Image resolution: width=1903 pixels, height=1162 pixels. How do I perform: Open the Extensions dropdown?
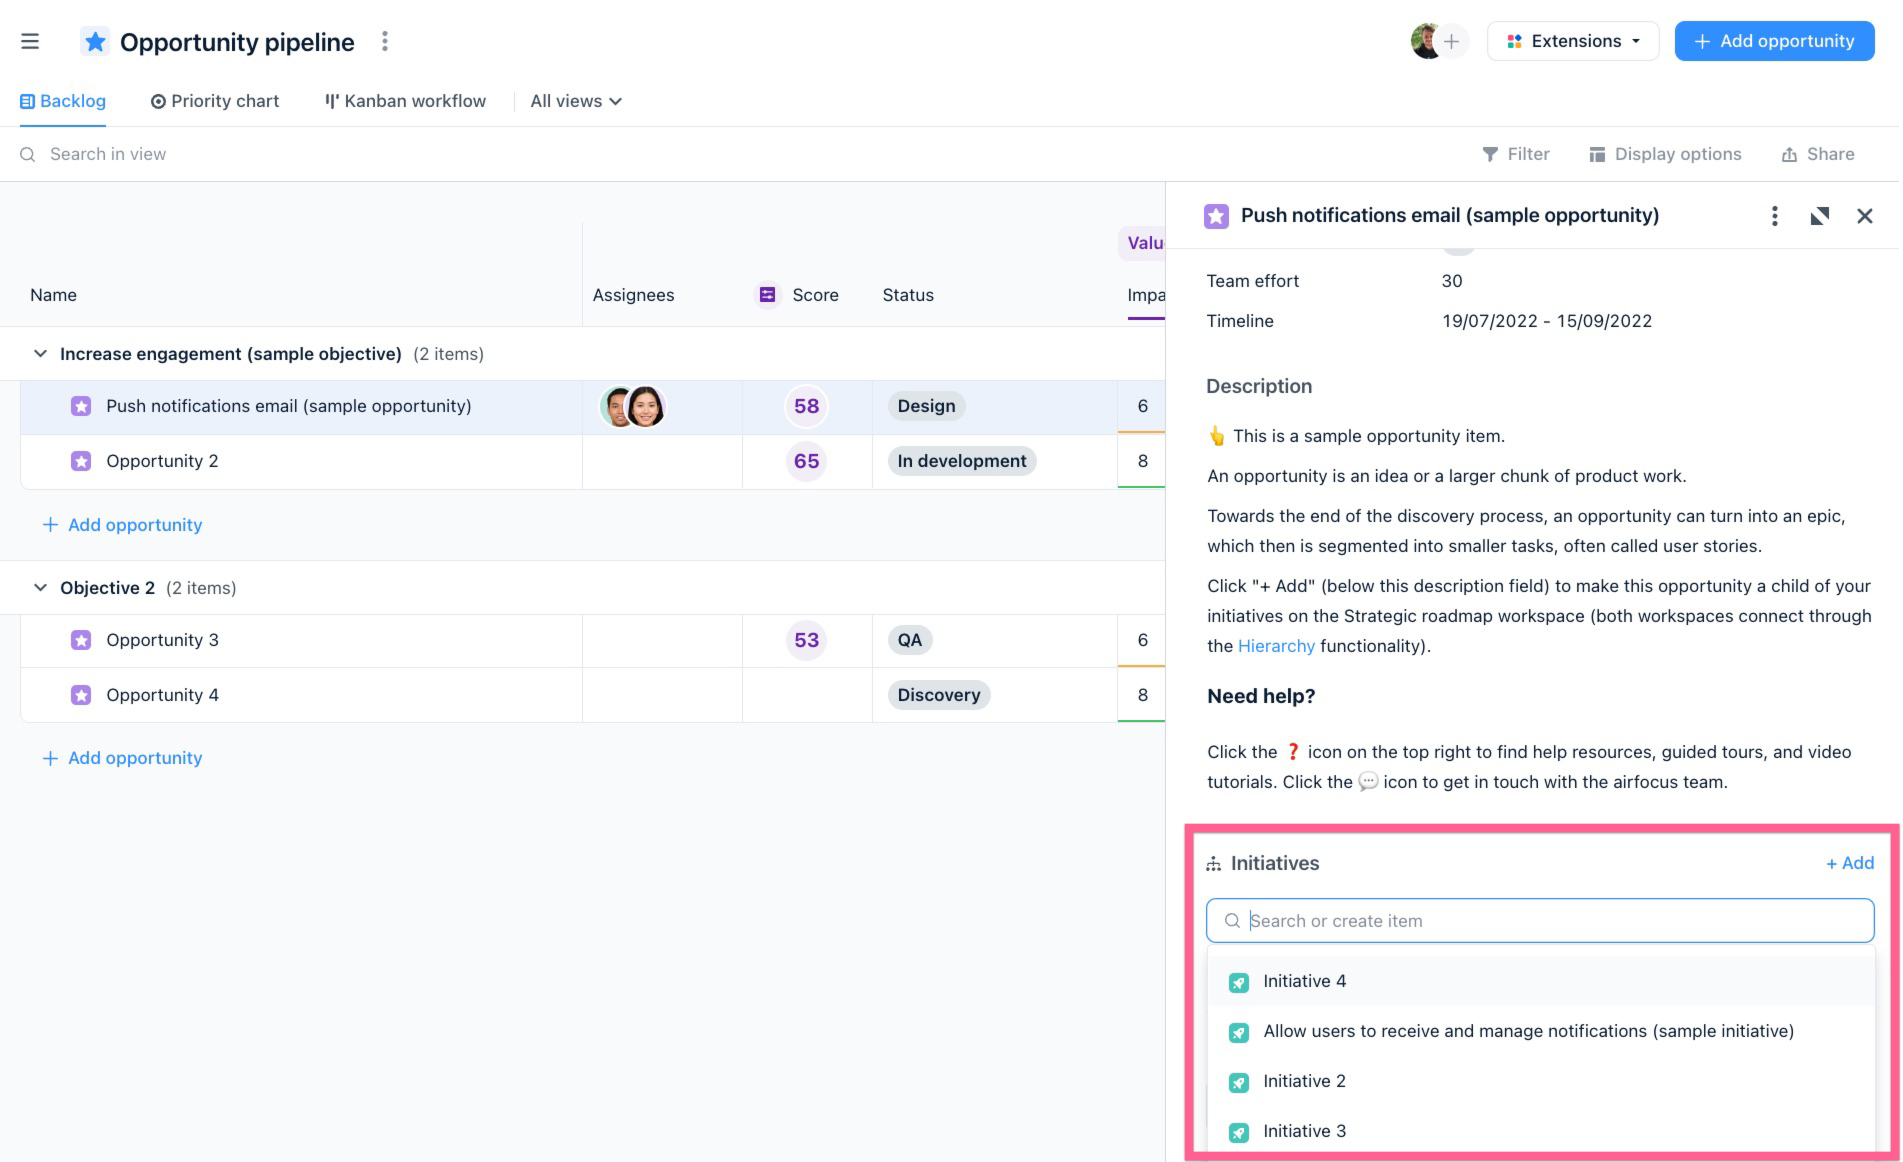point(1573,41)
